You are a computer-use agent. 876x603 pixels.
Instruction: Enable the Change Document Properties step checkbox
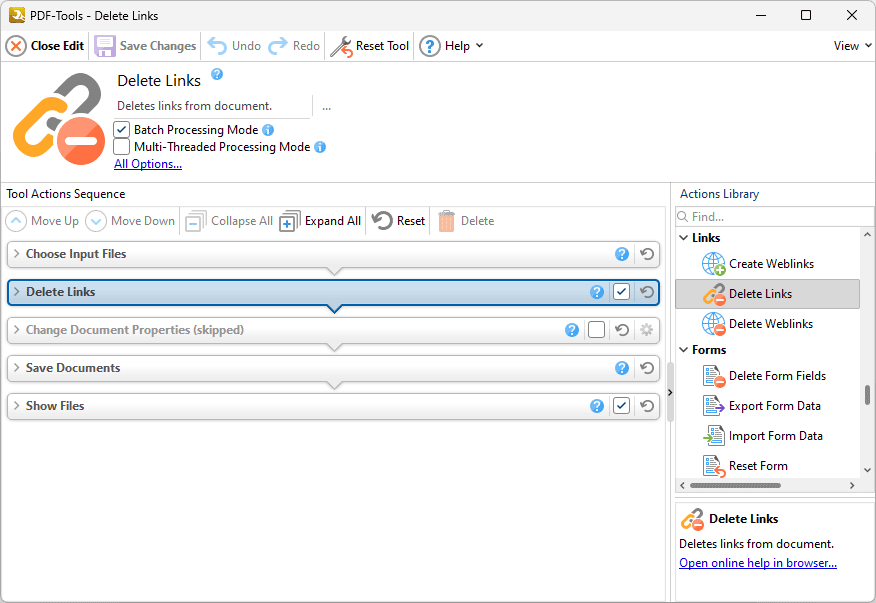pos(596,330)
